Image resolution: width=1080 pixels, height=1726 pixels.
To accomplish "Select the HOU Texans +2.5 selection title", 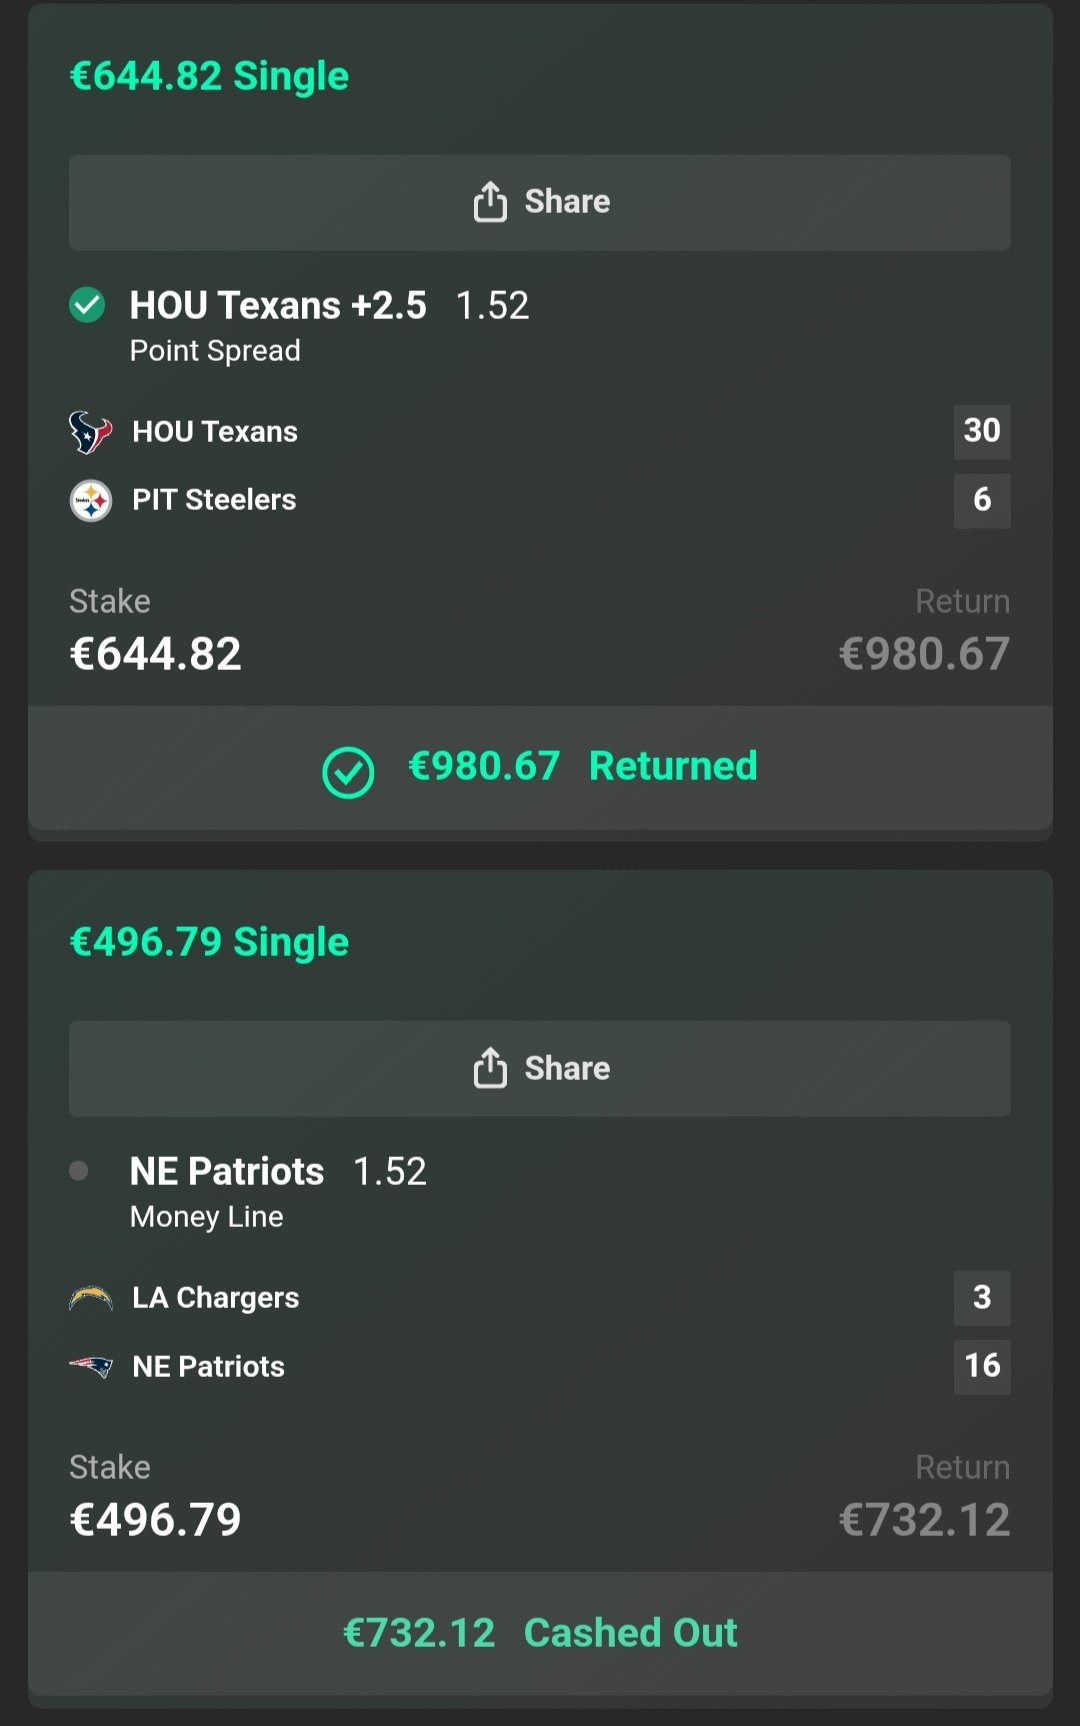I will tap(278, 305).
